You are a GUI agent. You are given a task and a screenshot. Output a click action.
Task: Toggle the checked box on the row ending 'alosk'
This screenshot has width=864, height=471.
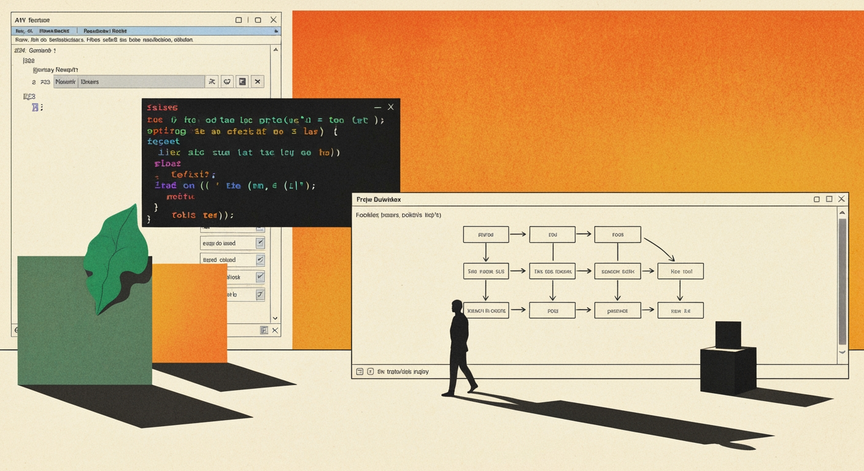point(260,277)
